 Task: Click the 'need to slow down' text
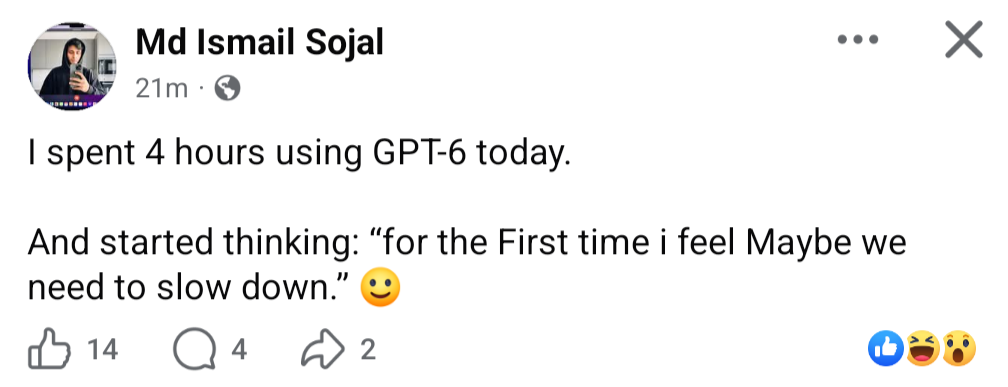[x=190, y=289]
